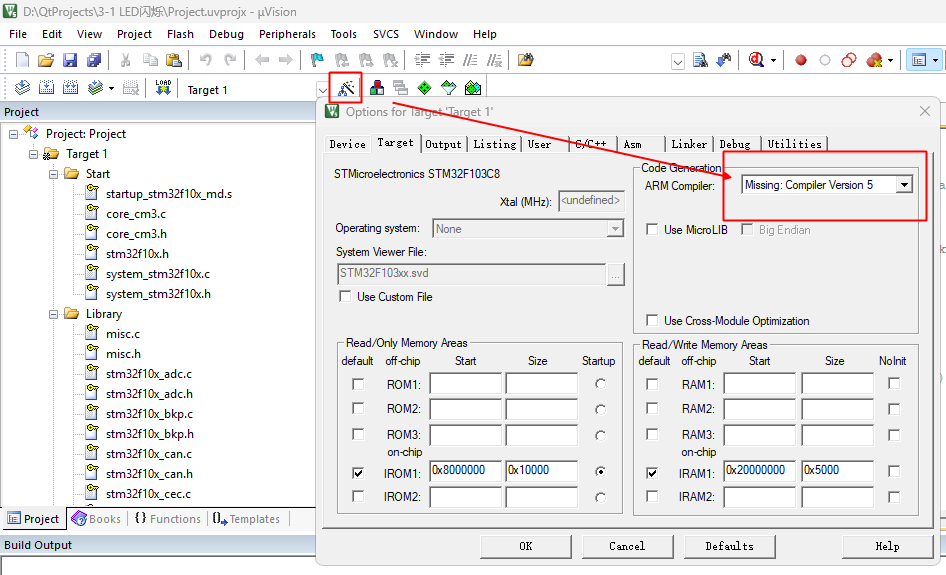Click the Pack Installer icon

click(x=473, y=88)
